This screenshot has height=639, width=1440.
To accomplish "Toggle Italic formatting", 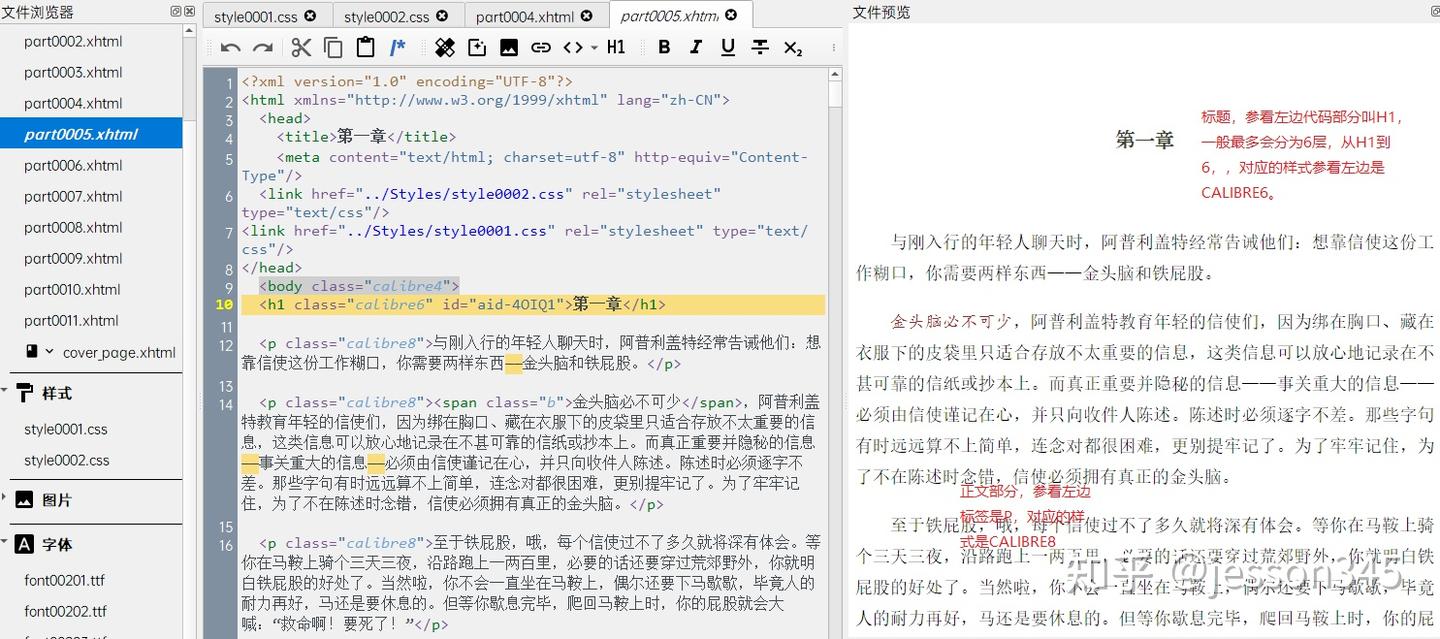I will pyautogui.click(x=695, y=47).
